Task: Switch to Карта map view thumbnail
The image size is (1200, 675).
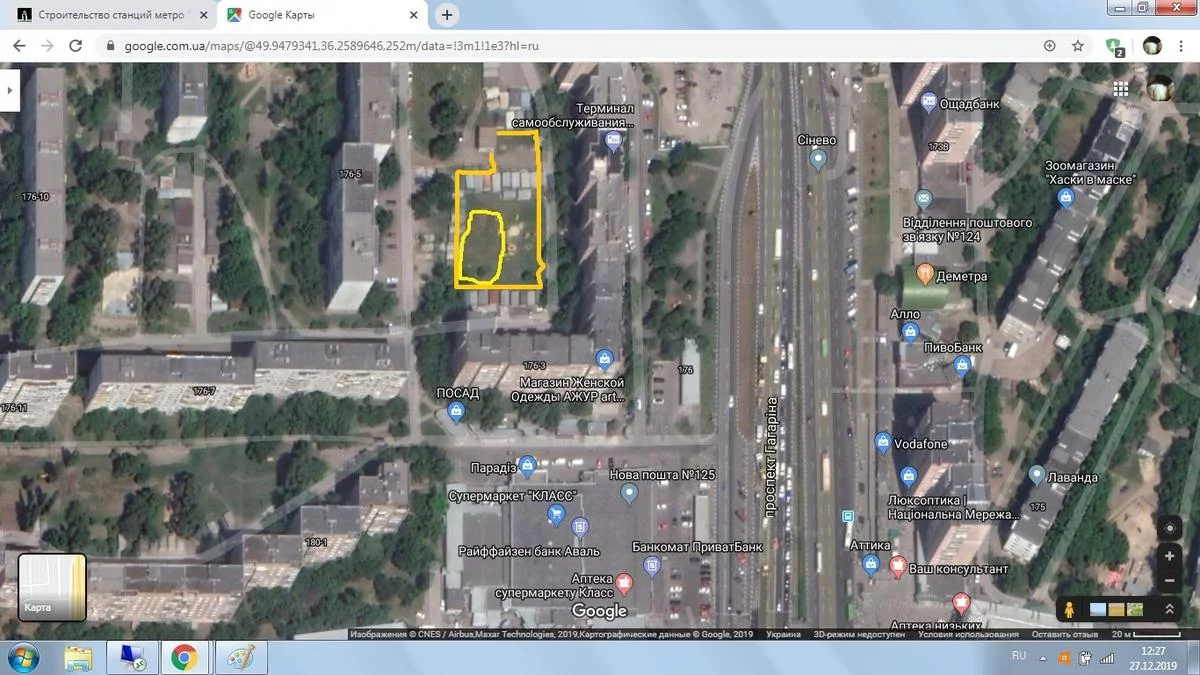Action: click(x=52, y=588)
